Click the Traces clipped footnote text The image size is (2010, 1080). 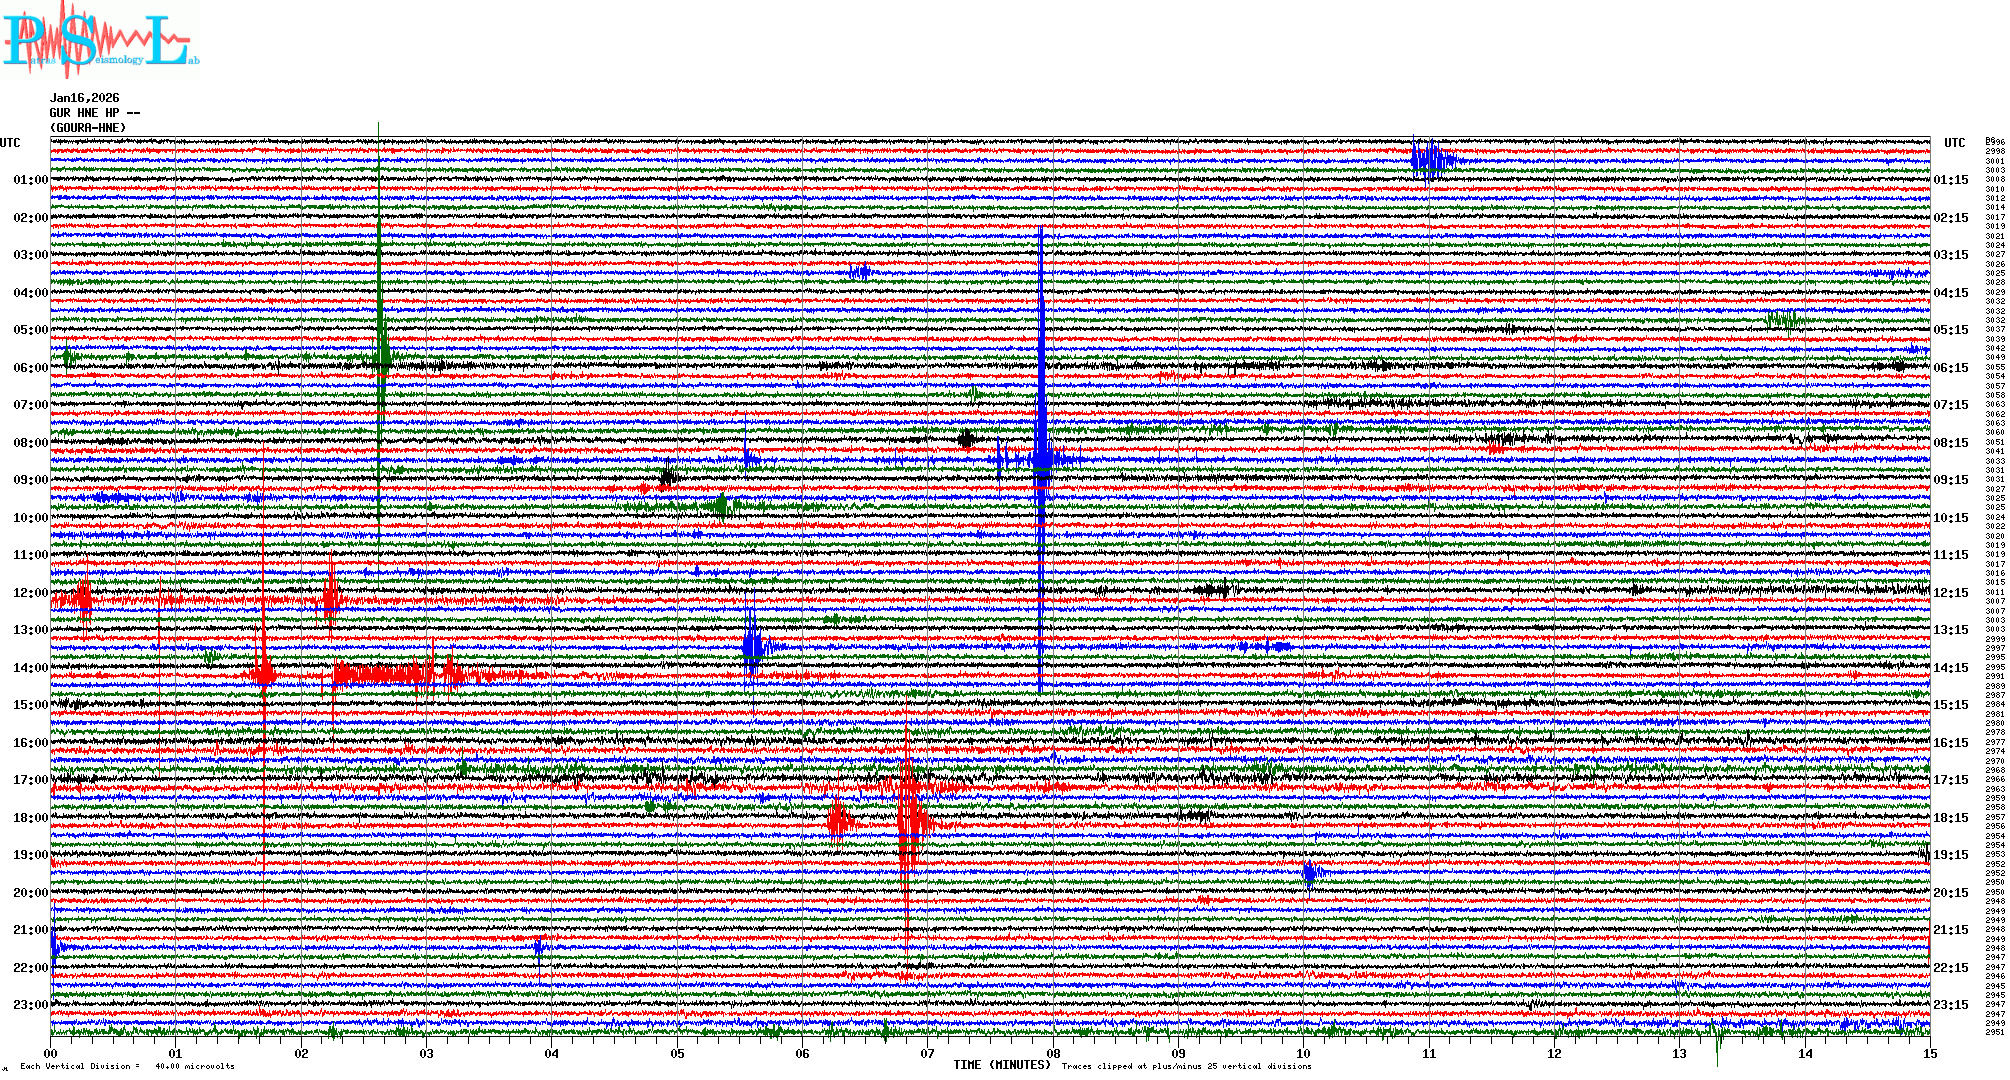click(1186, 1066)
